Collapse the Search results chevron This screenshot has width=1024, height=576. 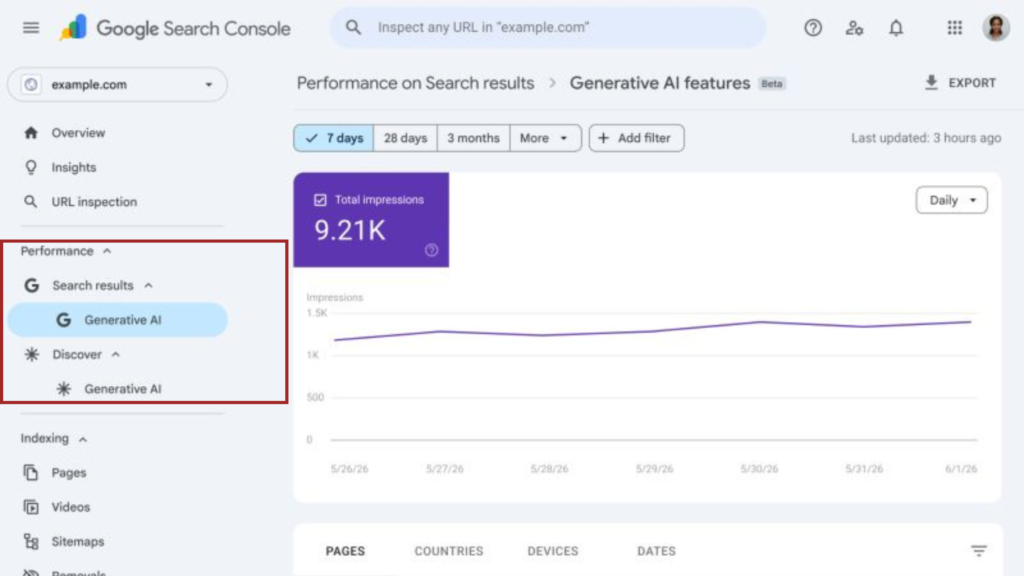pos(148,285)
